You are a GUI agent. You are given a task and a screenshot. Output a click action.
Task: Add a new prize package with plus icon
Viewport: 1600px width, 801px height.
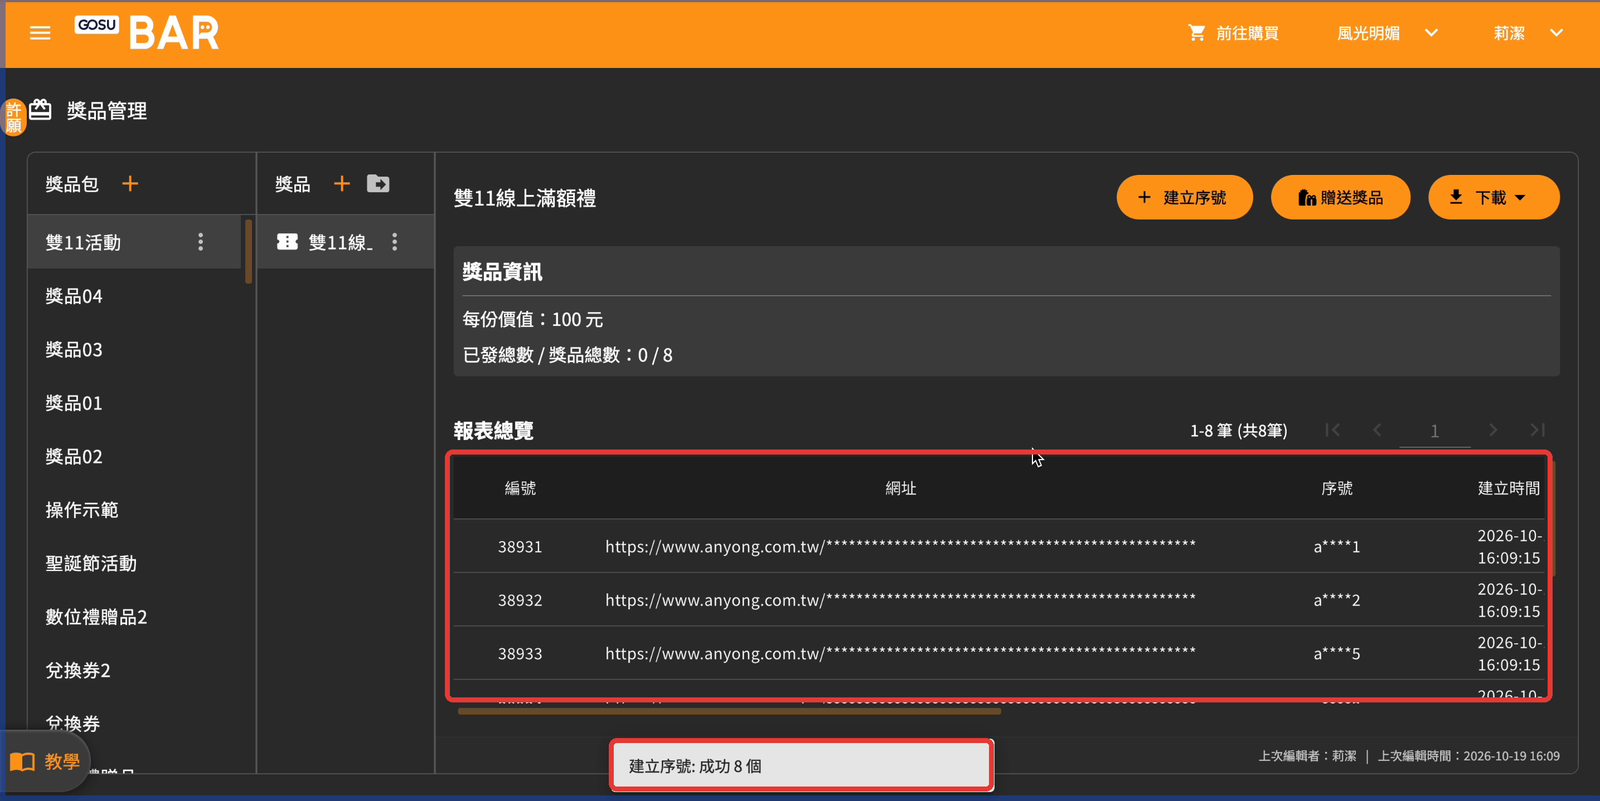(130, 184)
